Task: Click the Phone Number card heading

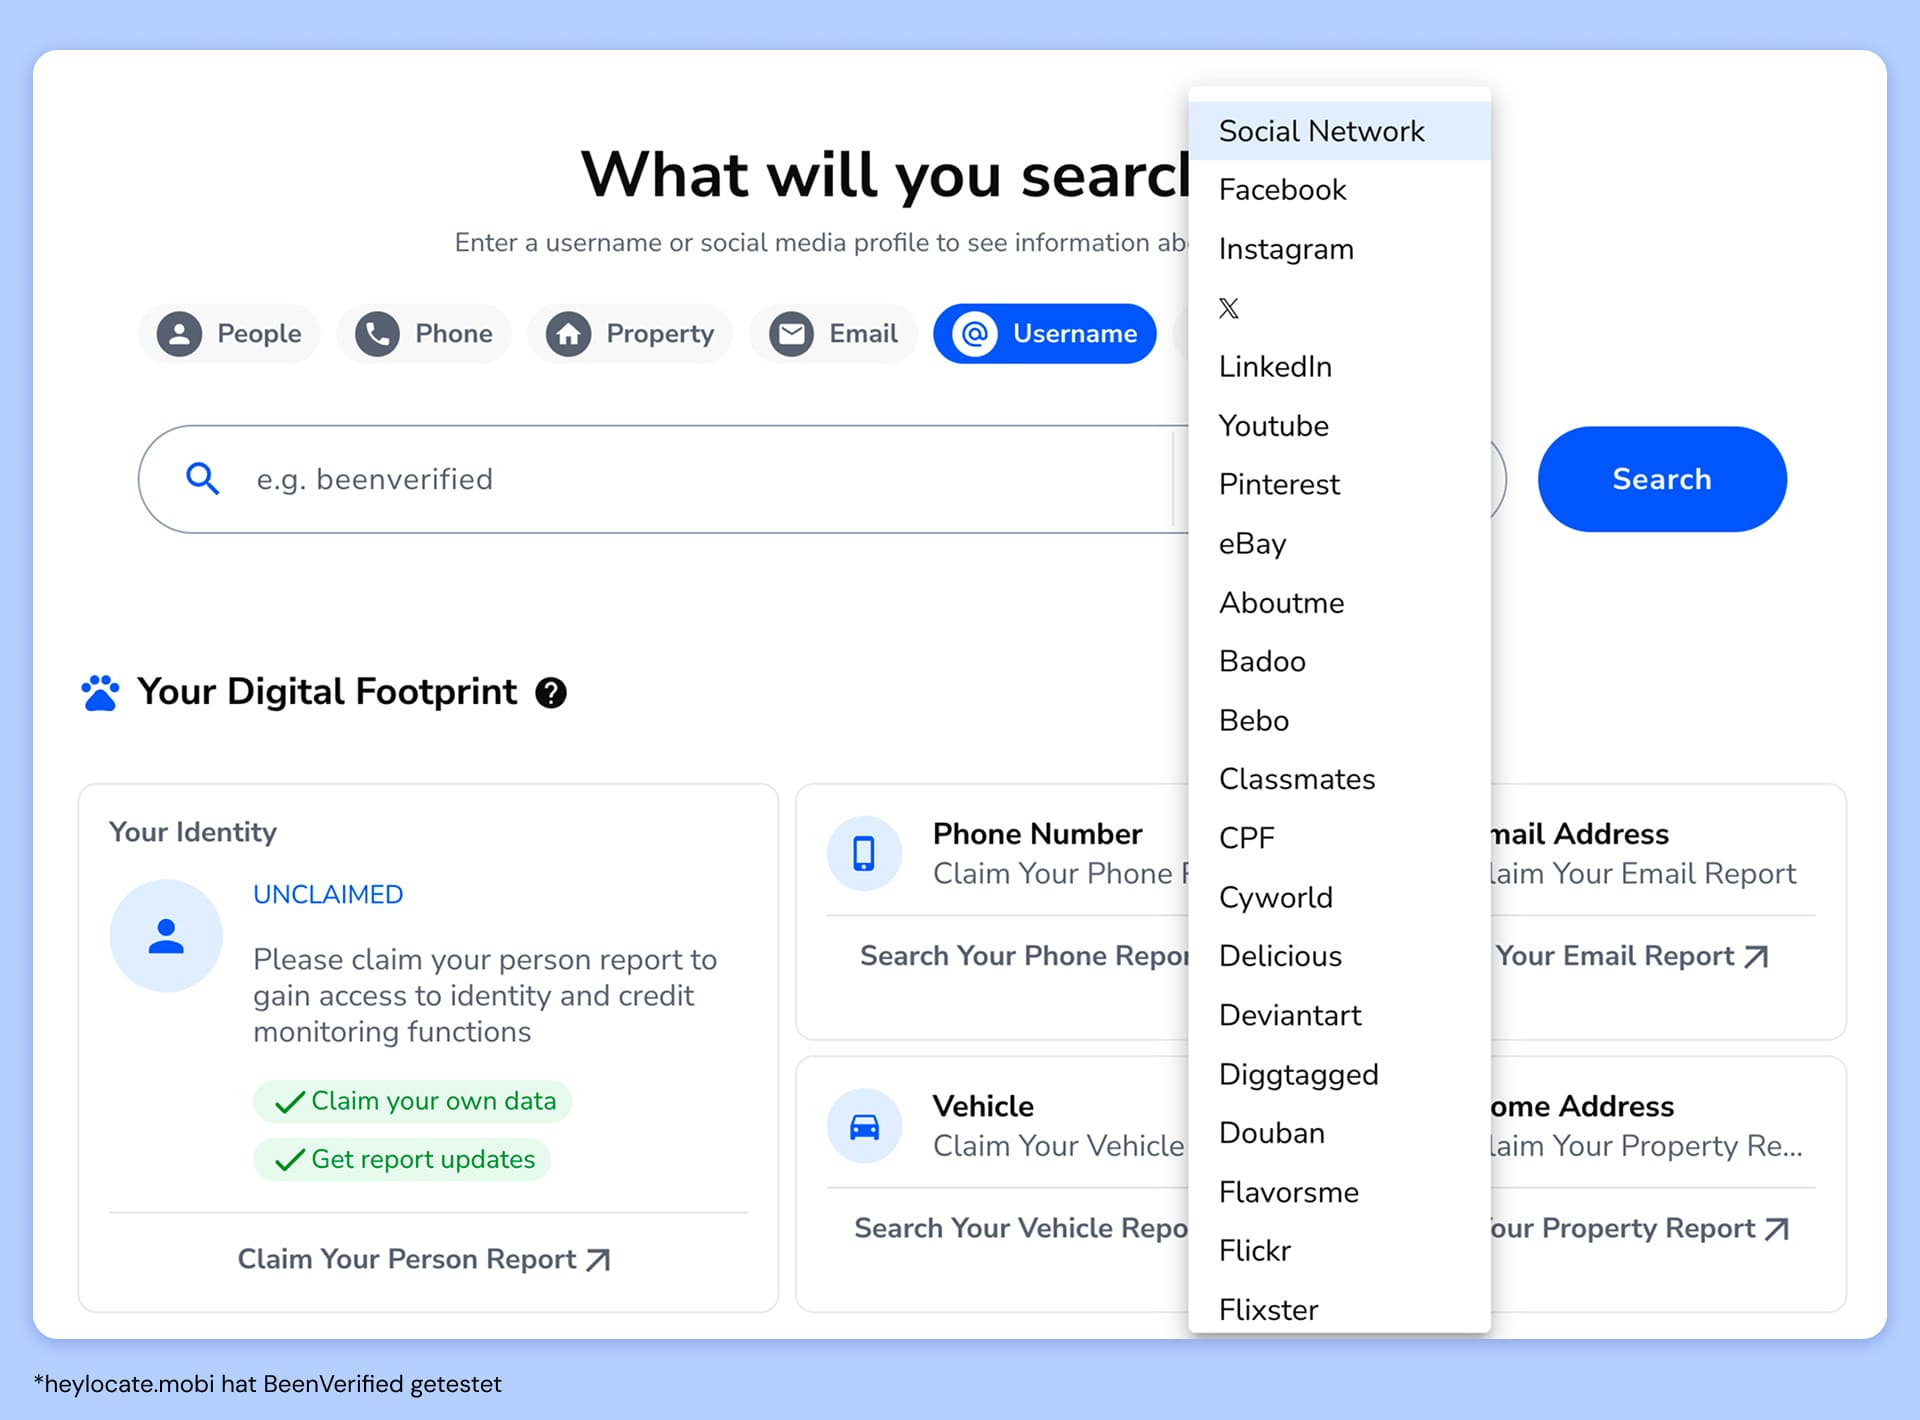Action: pyautogui.click(x=1037, y=834)
